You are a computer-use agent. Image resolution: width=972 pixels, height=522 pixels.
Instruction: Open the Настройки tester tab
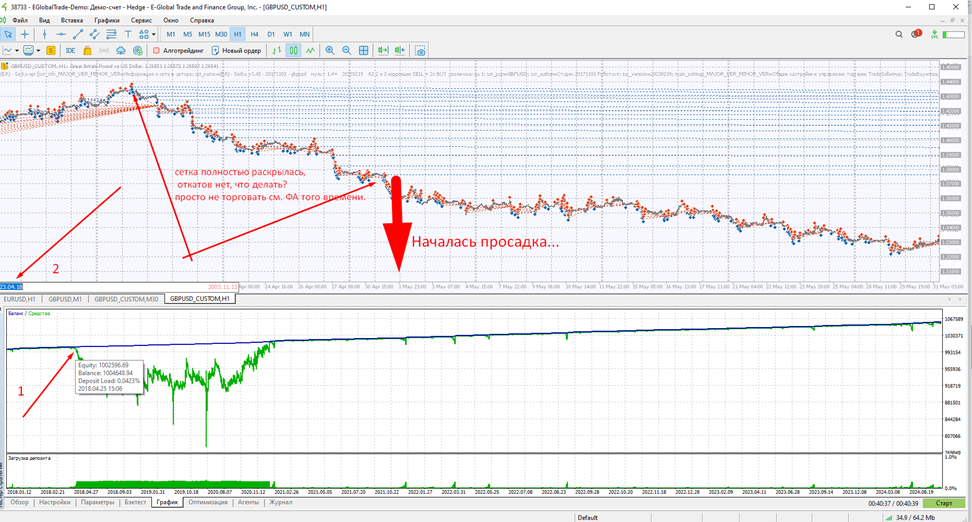coord(55,502)
